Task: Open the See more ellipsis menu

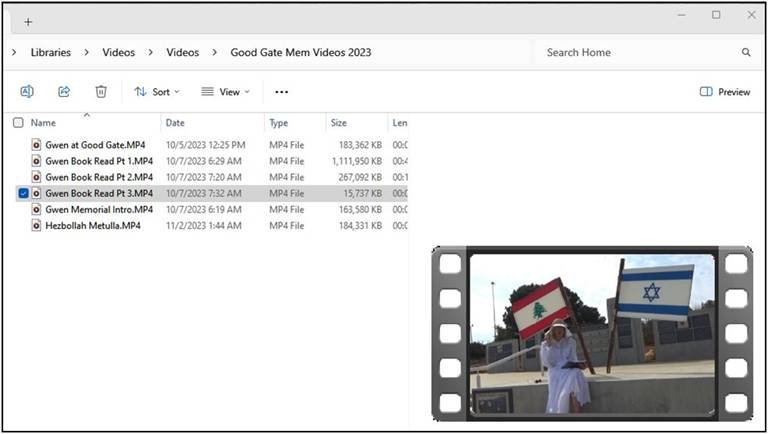Action: [282, 92]
